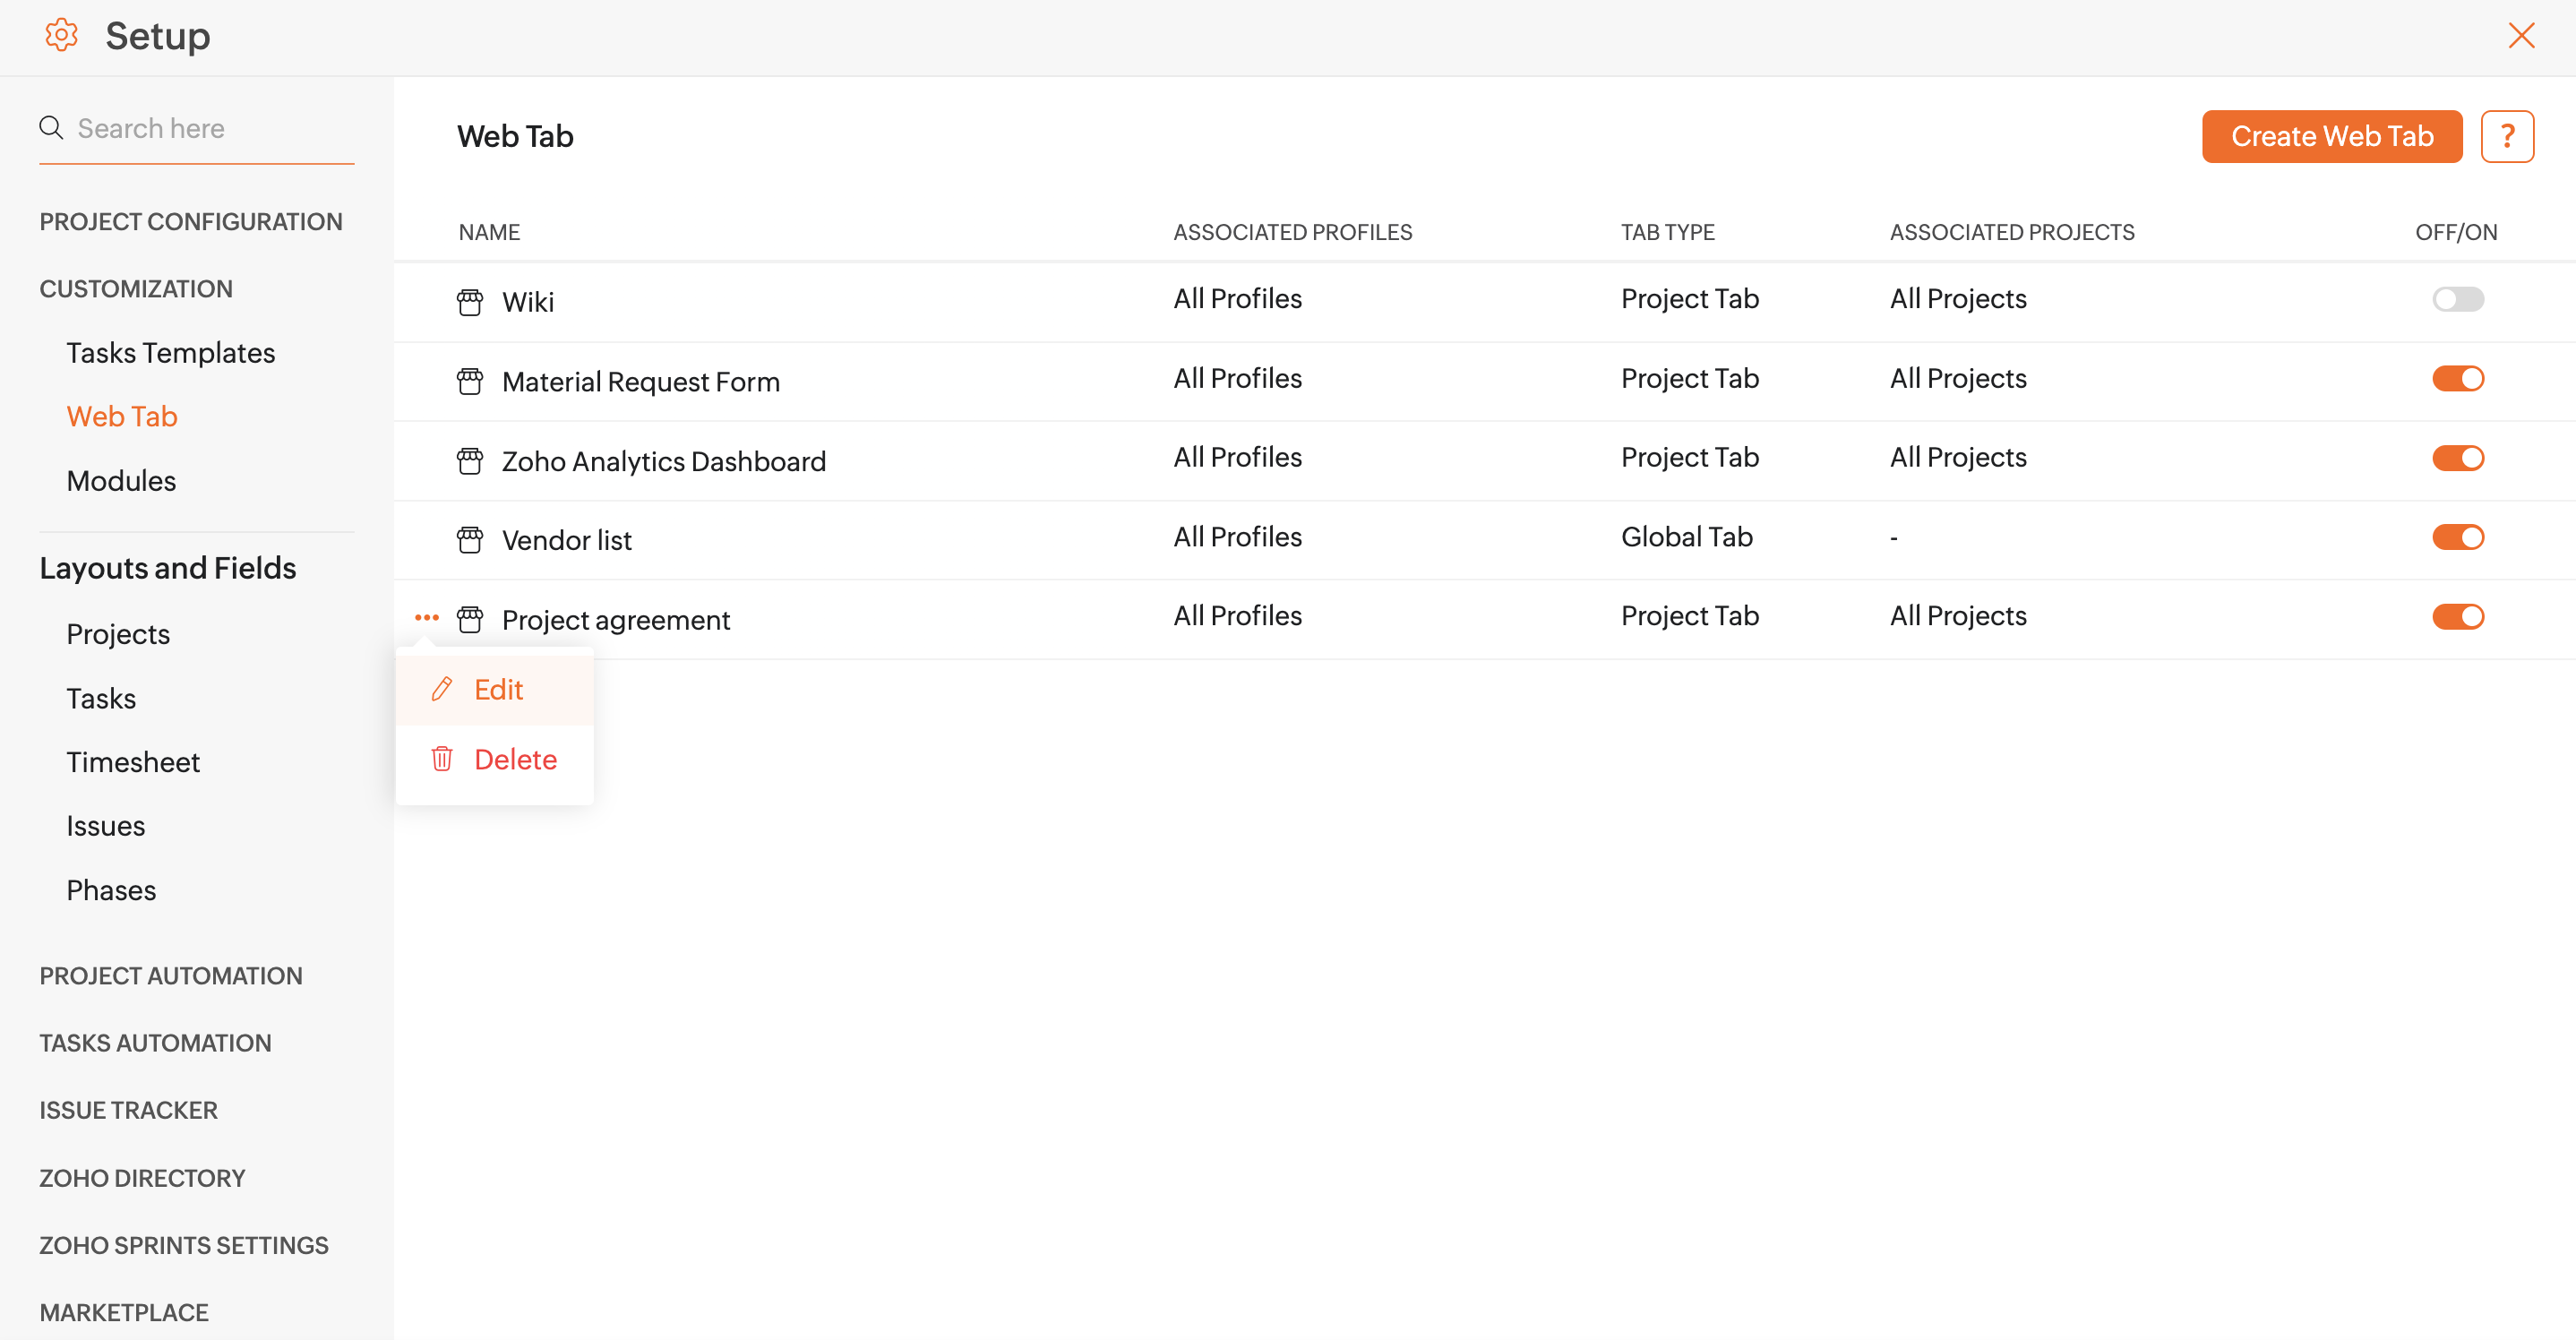
Task: Select Web Tab in the sidebar
Action: point(122,417)
